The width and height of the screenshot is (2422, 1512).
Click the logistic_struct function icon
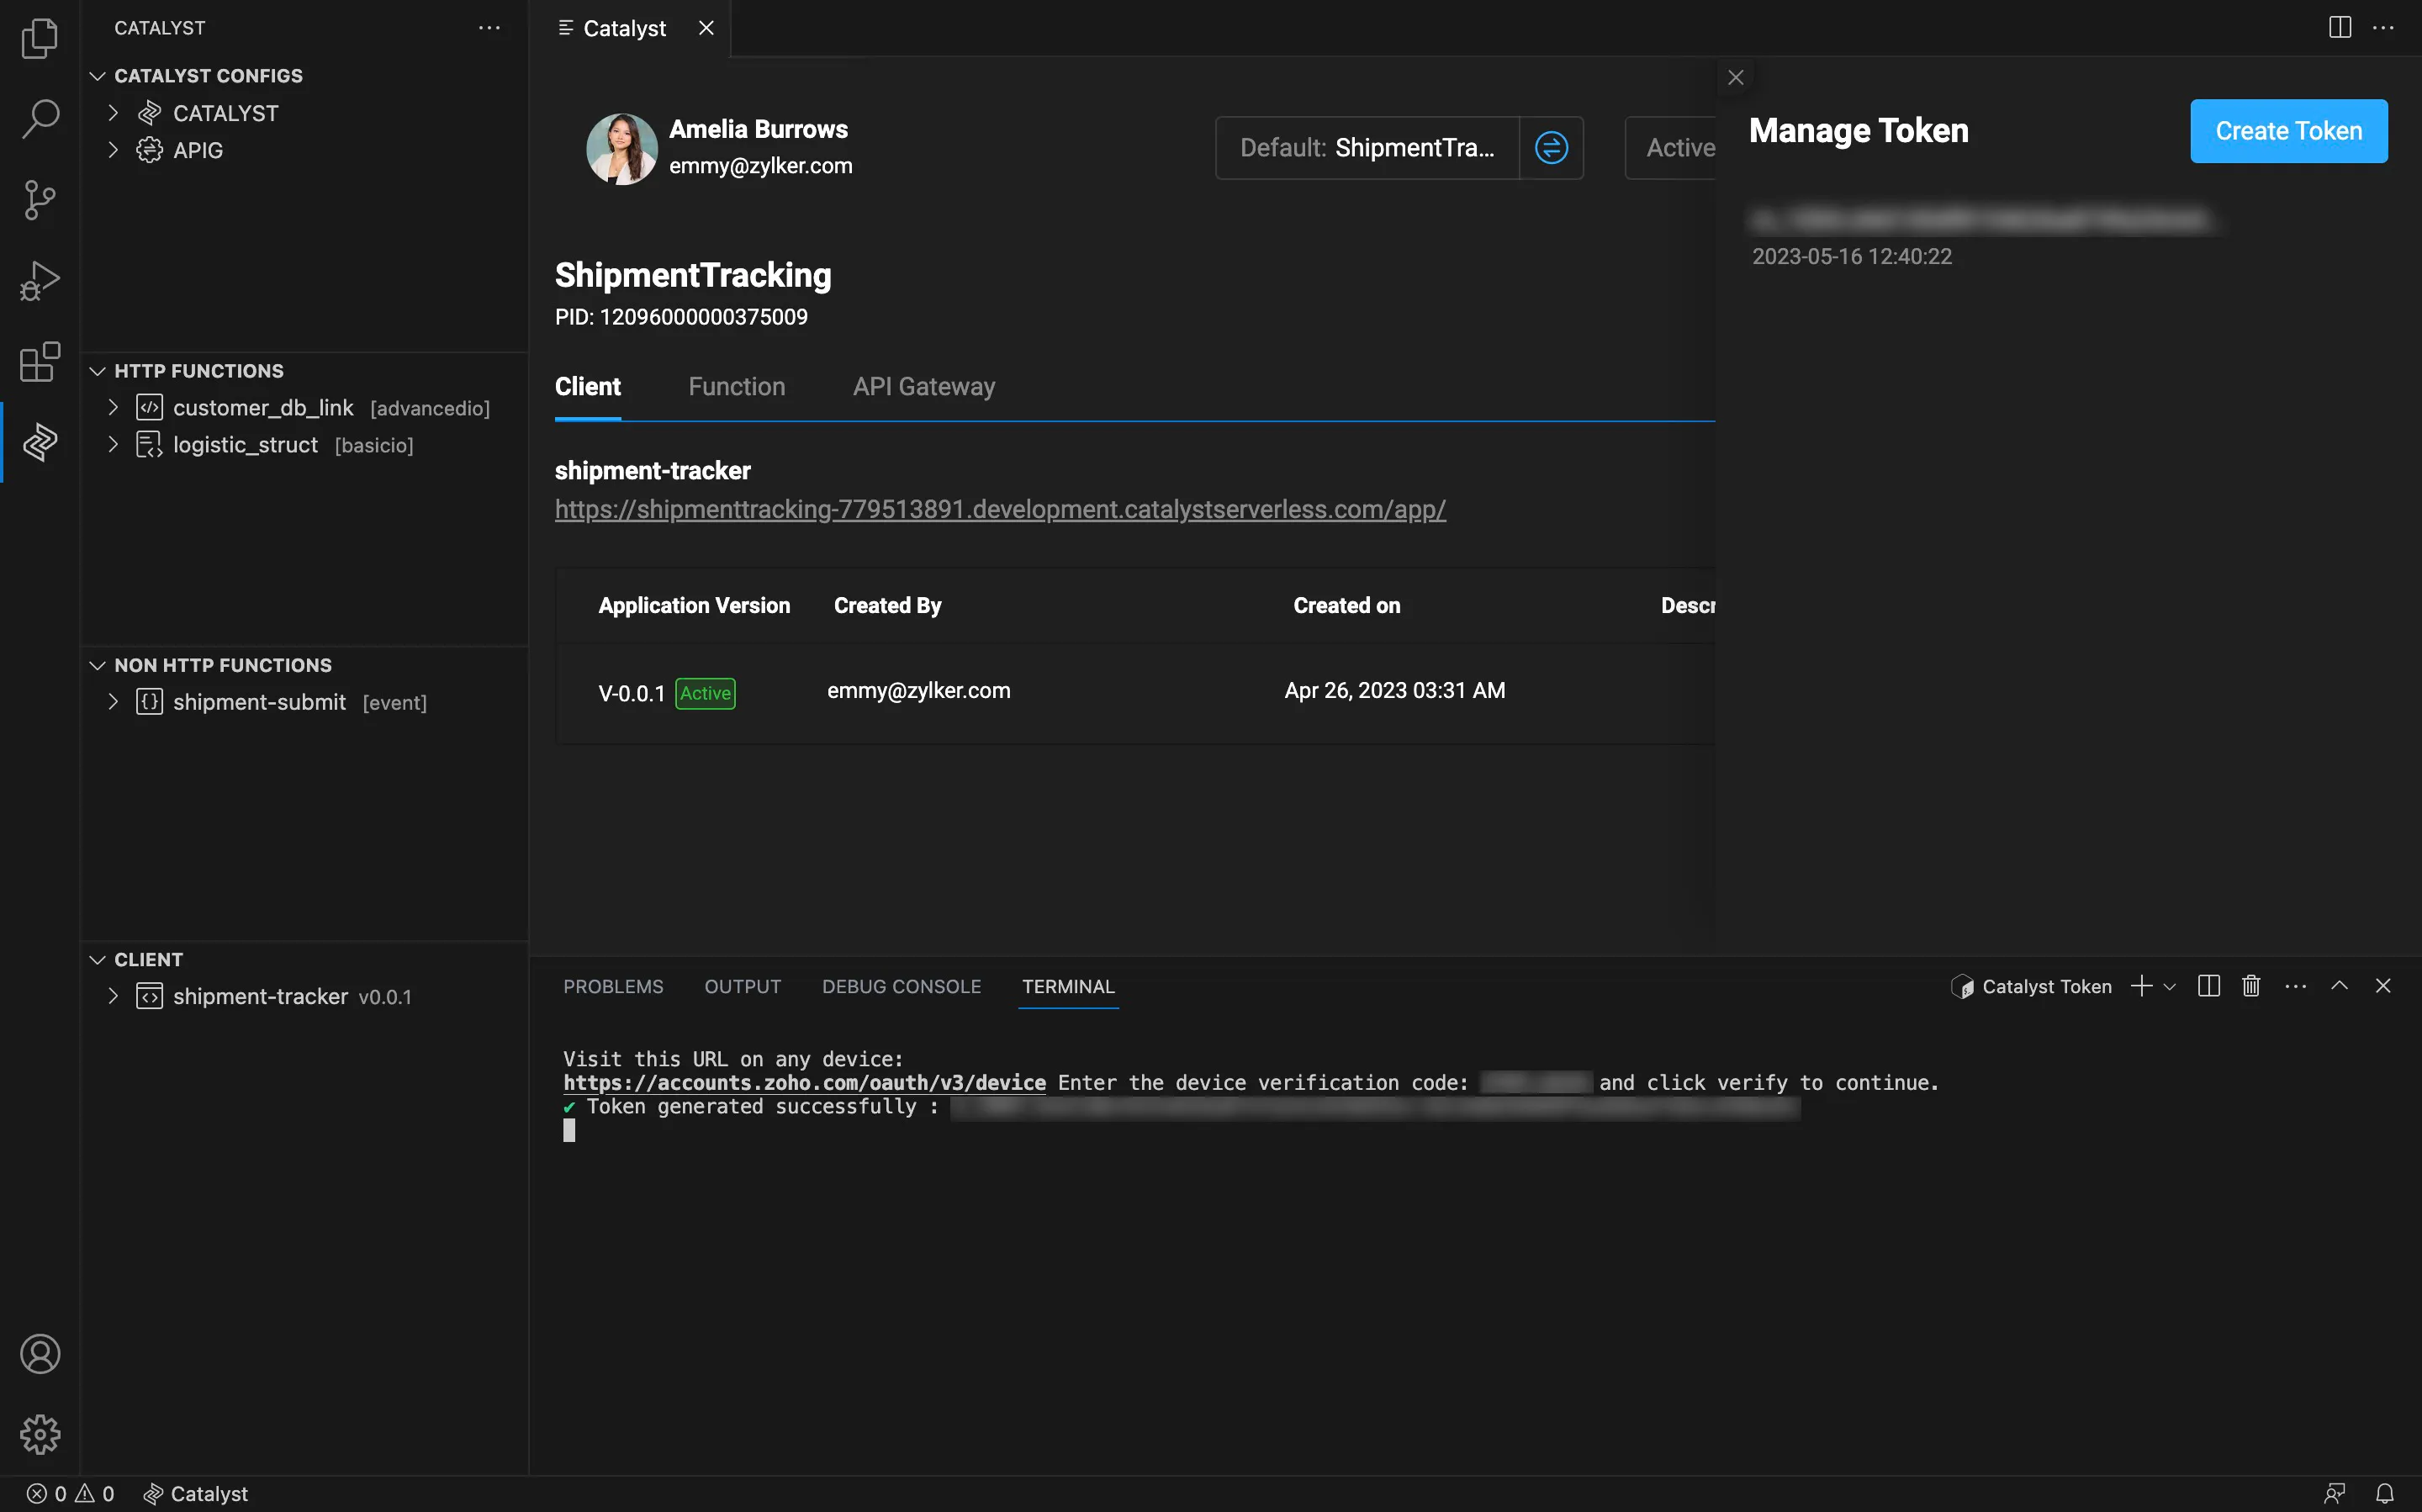click(149, 444)
